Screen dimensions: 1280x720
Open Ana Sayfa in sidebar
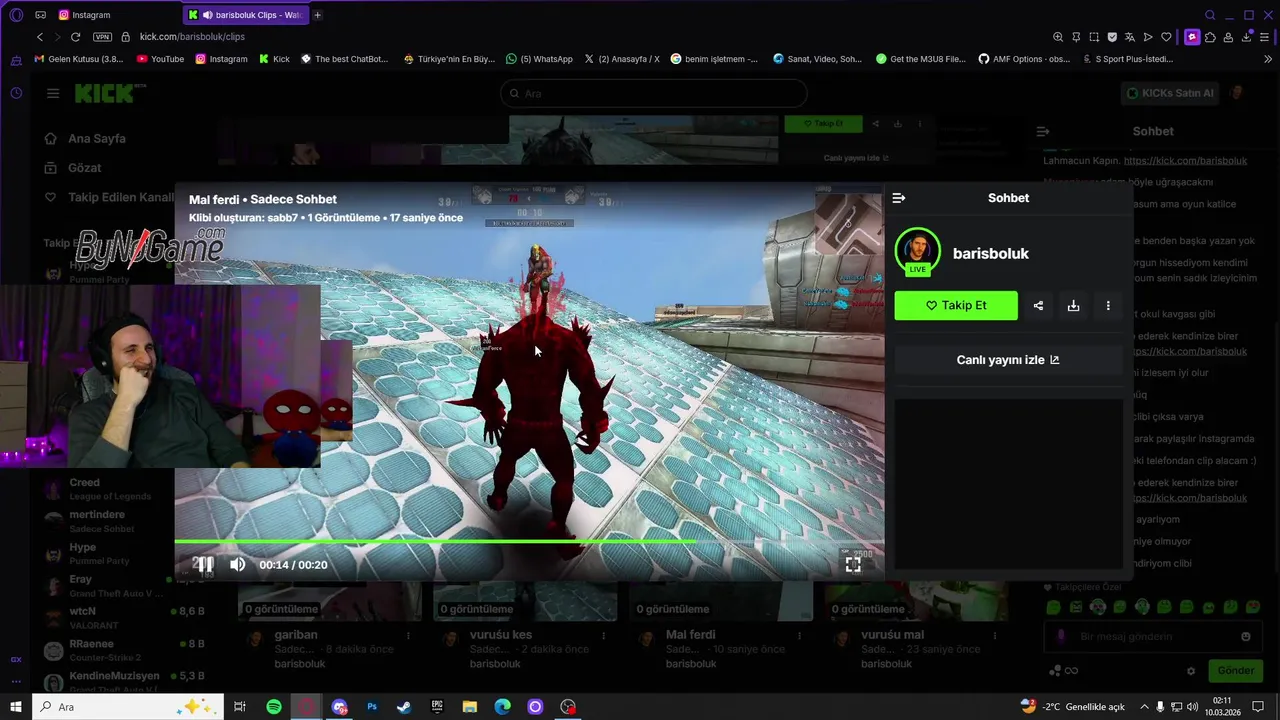coord(97,139)
